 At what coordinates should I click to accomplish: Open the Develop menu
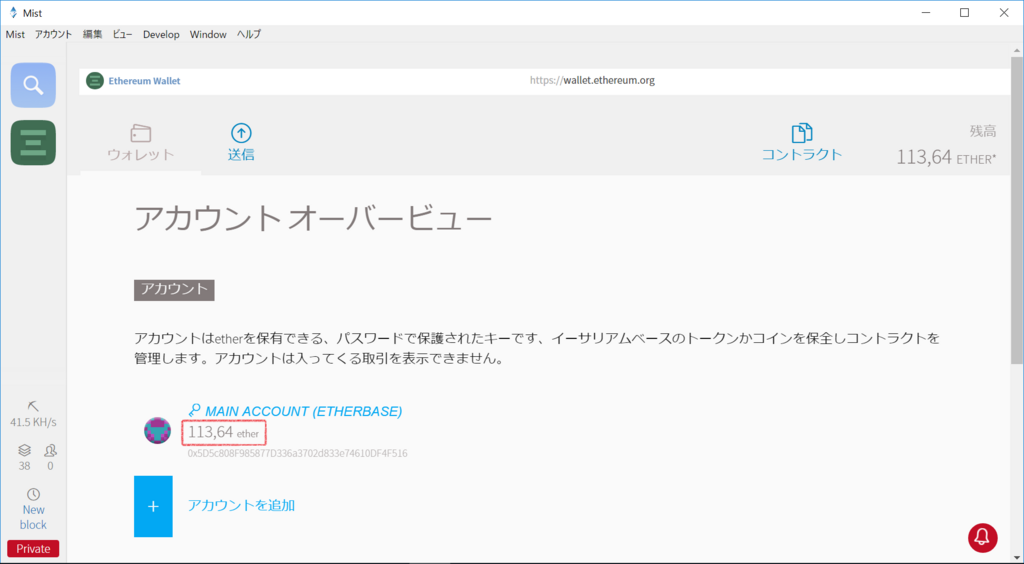pos(161,35)
